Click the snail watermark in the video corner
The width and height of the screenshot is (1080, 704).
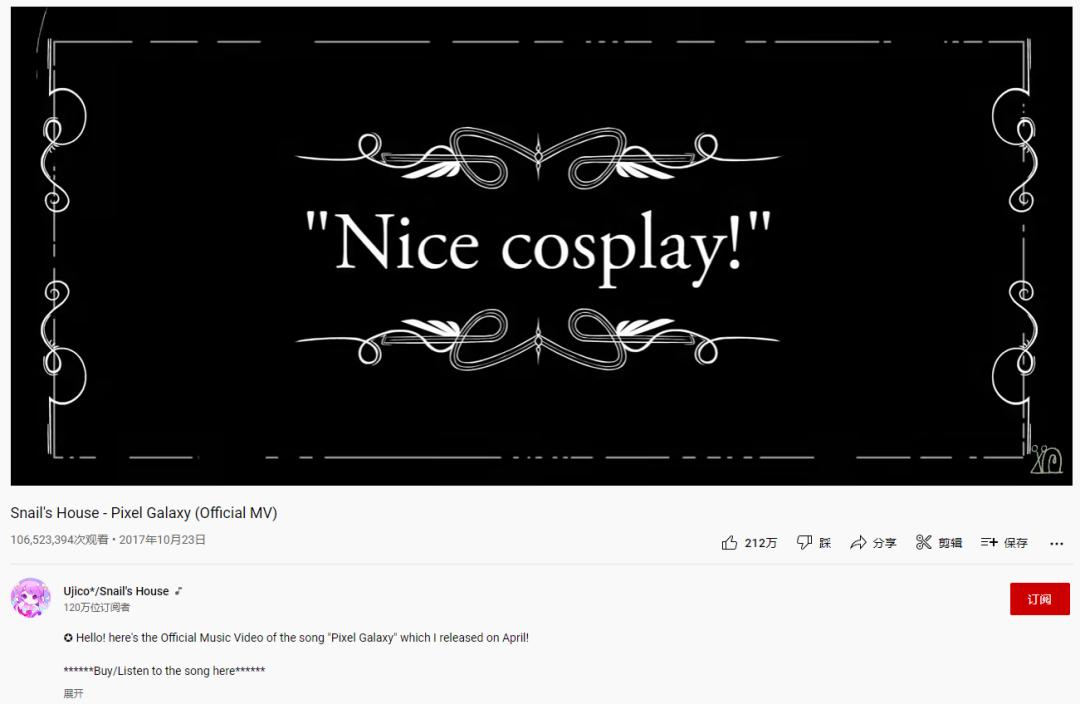click(x=1046, y=460)
